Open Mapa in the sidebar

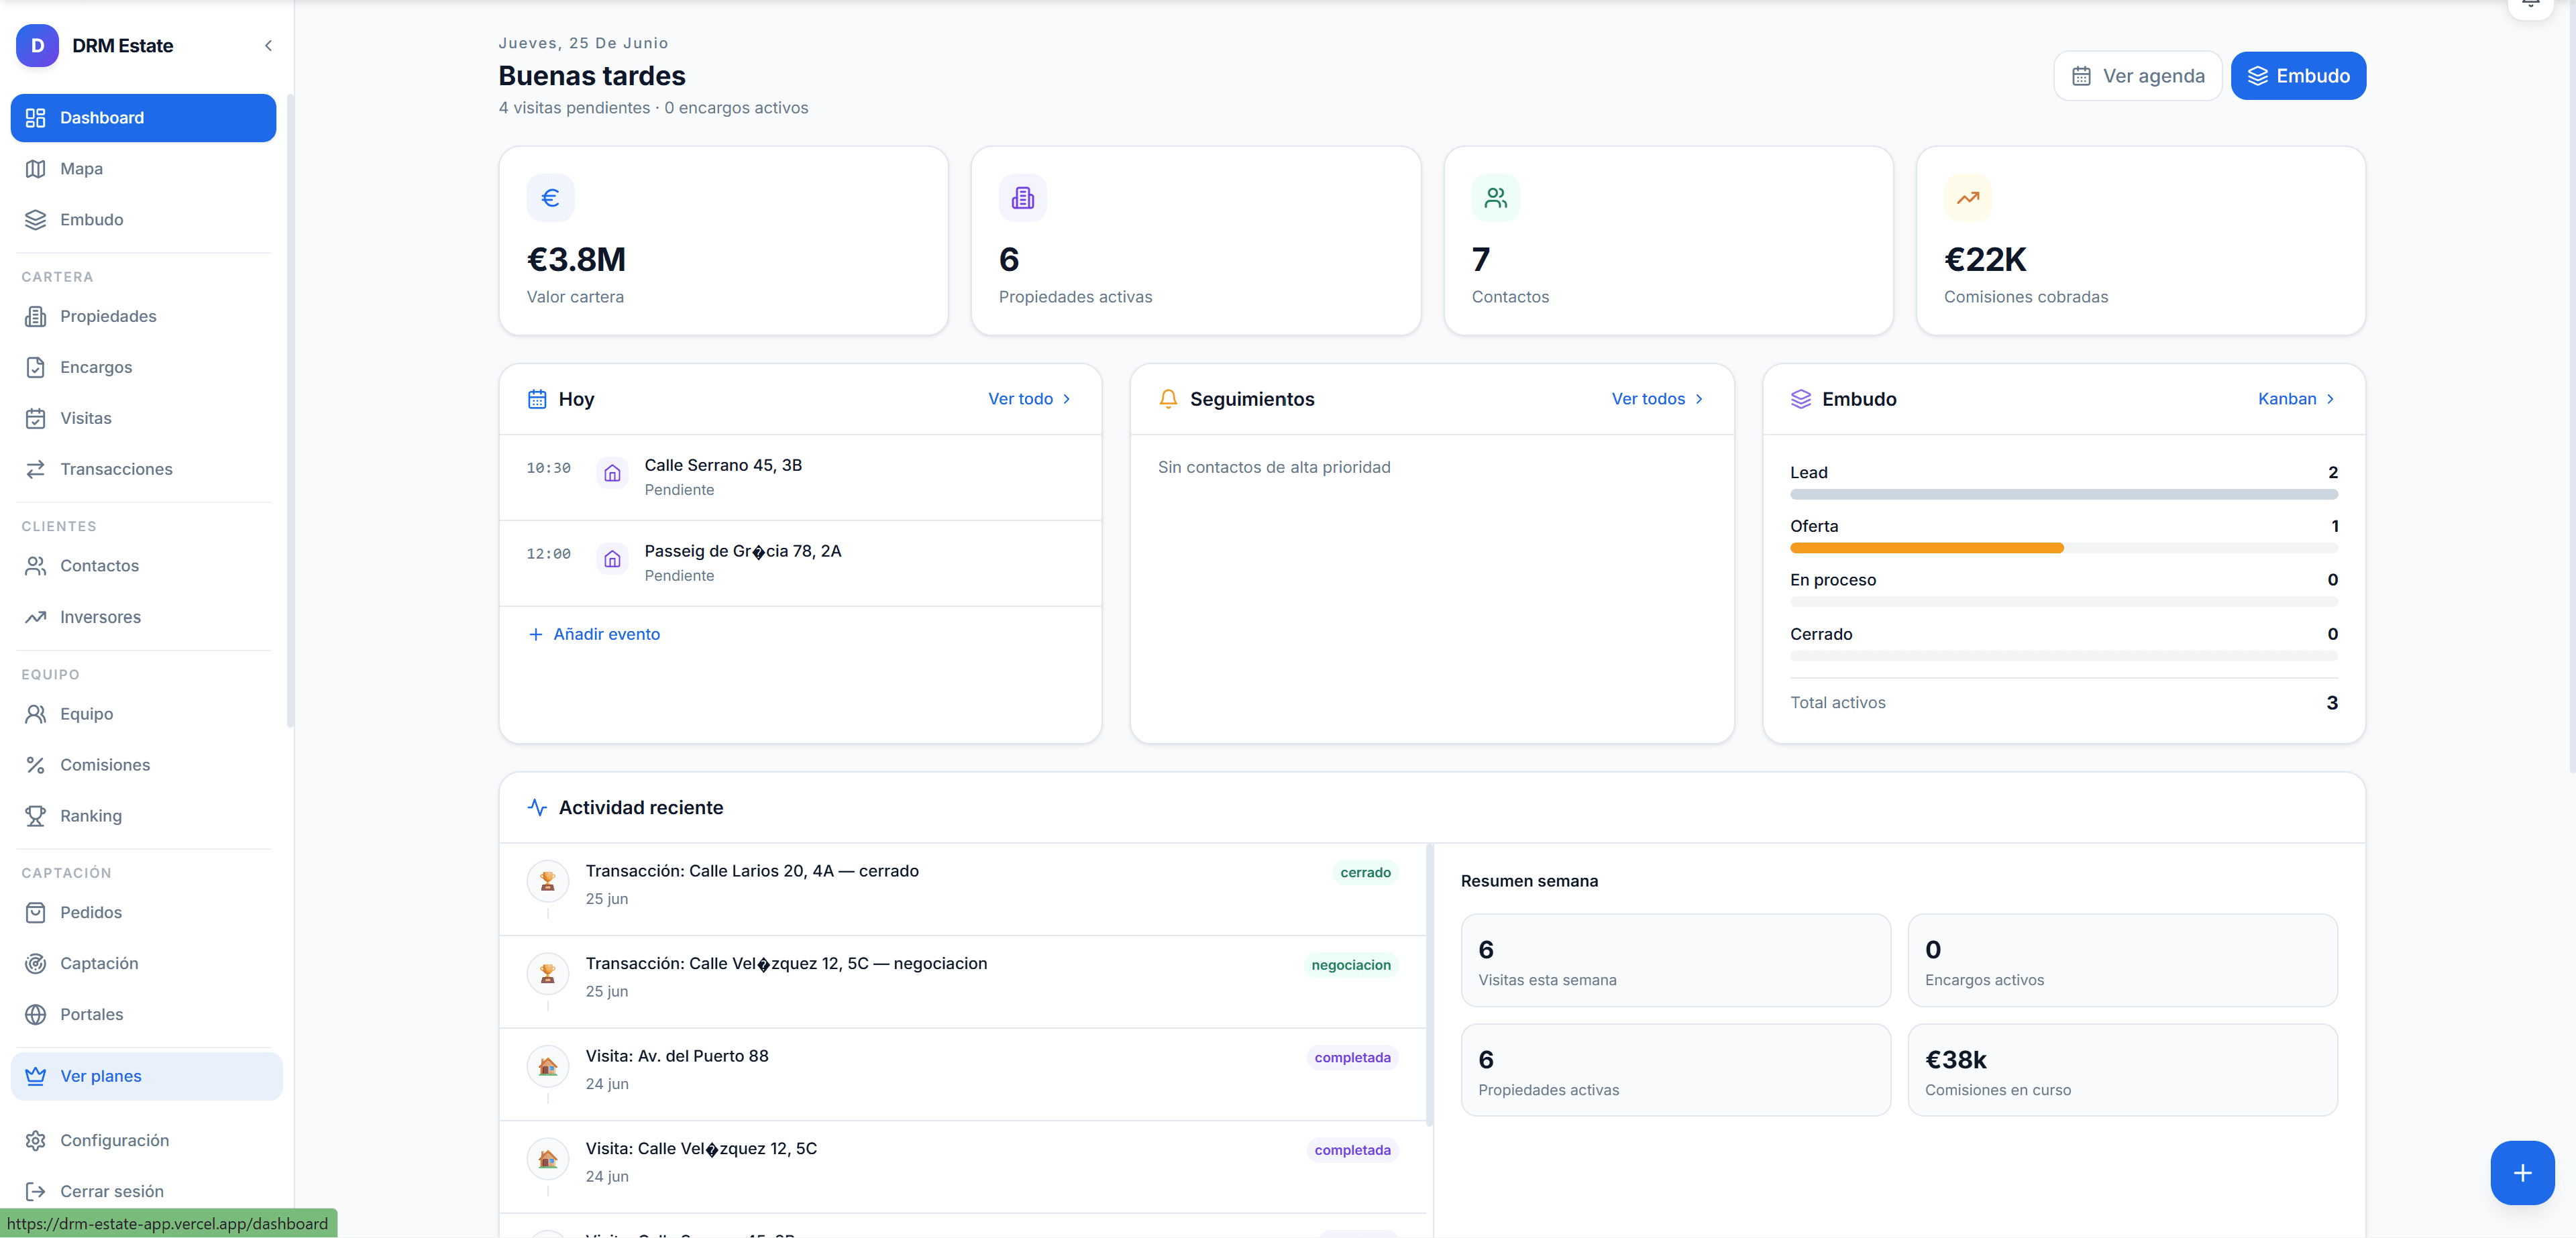[x=143, y=169]
